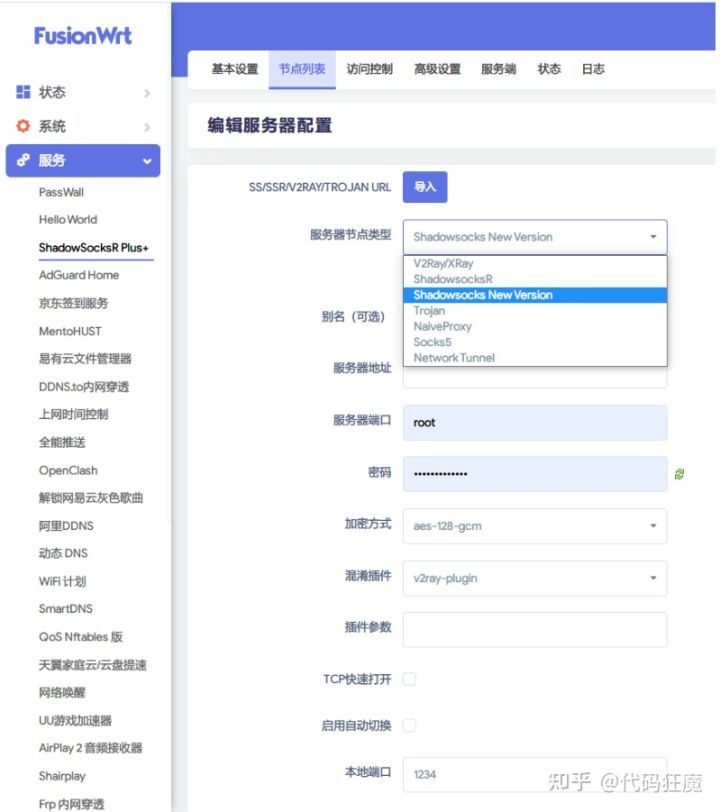Screen dimensions: 720x812
Task: Click the 服务 gears icon
Action: tap(23, 160)
